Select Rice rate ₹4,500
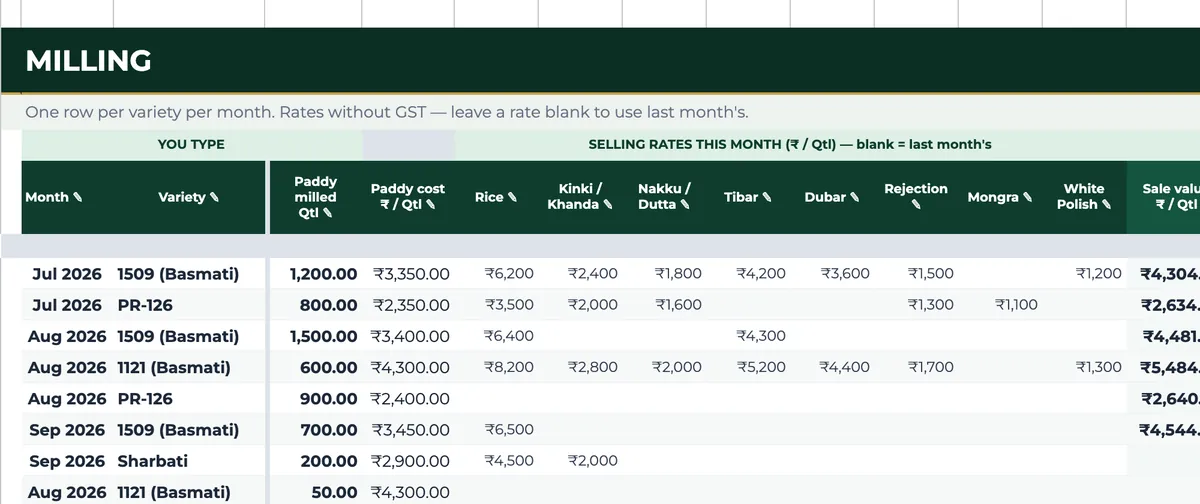 pos(509,461)
